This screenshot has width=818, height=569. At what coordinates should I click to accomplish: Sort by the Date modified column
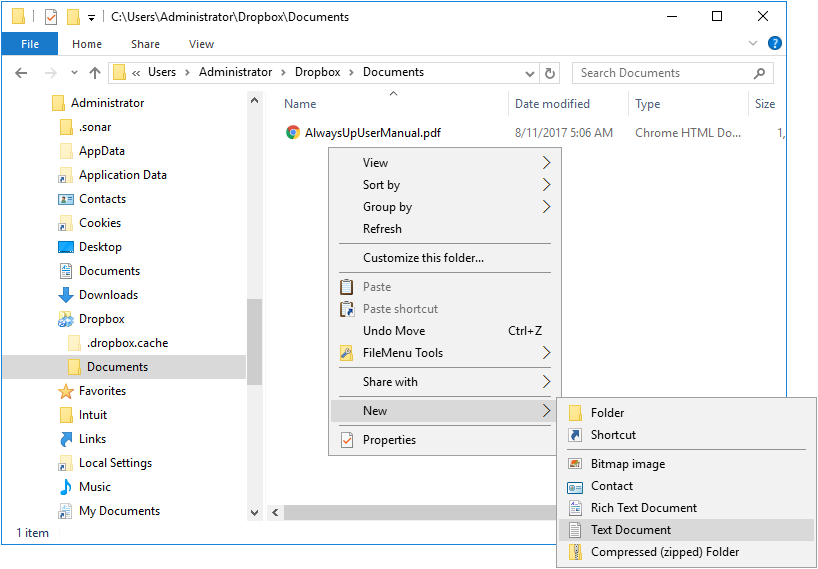[x=552, y=104]
